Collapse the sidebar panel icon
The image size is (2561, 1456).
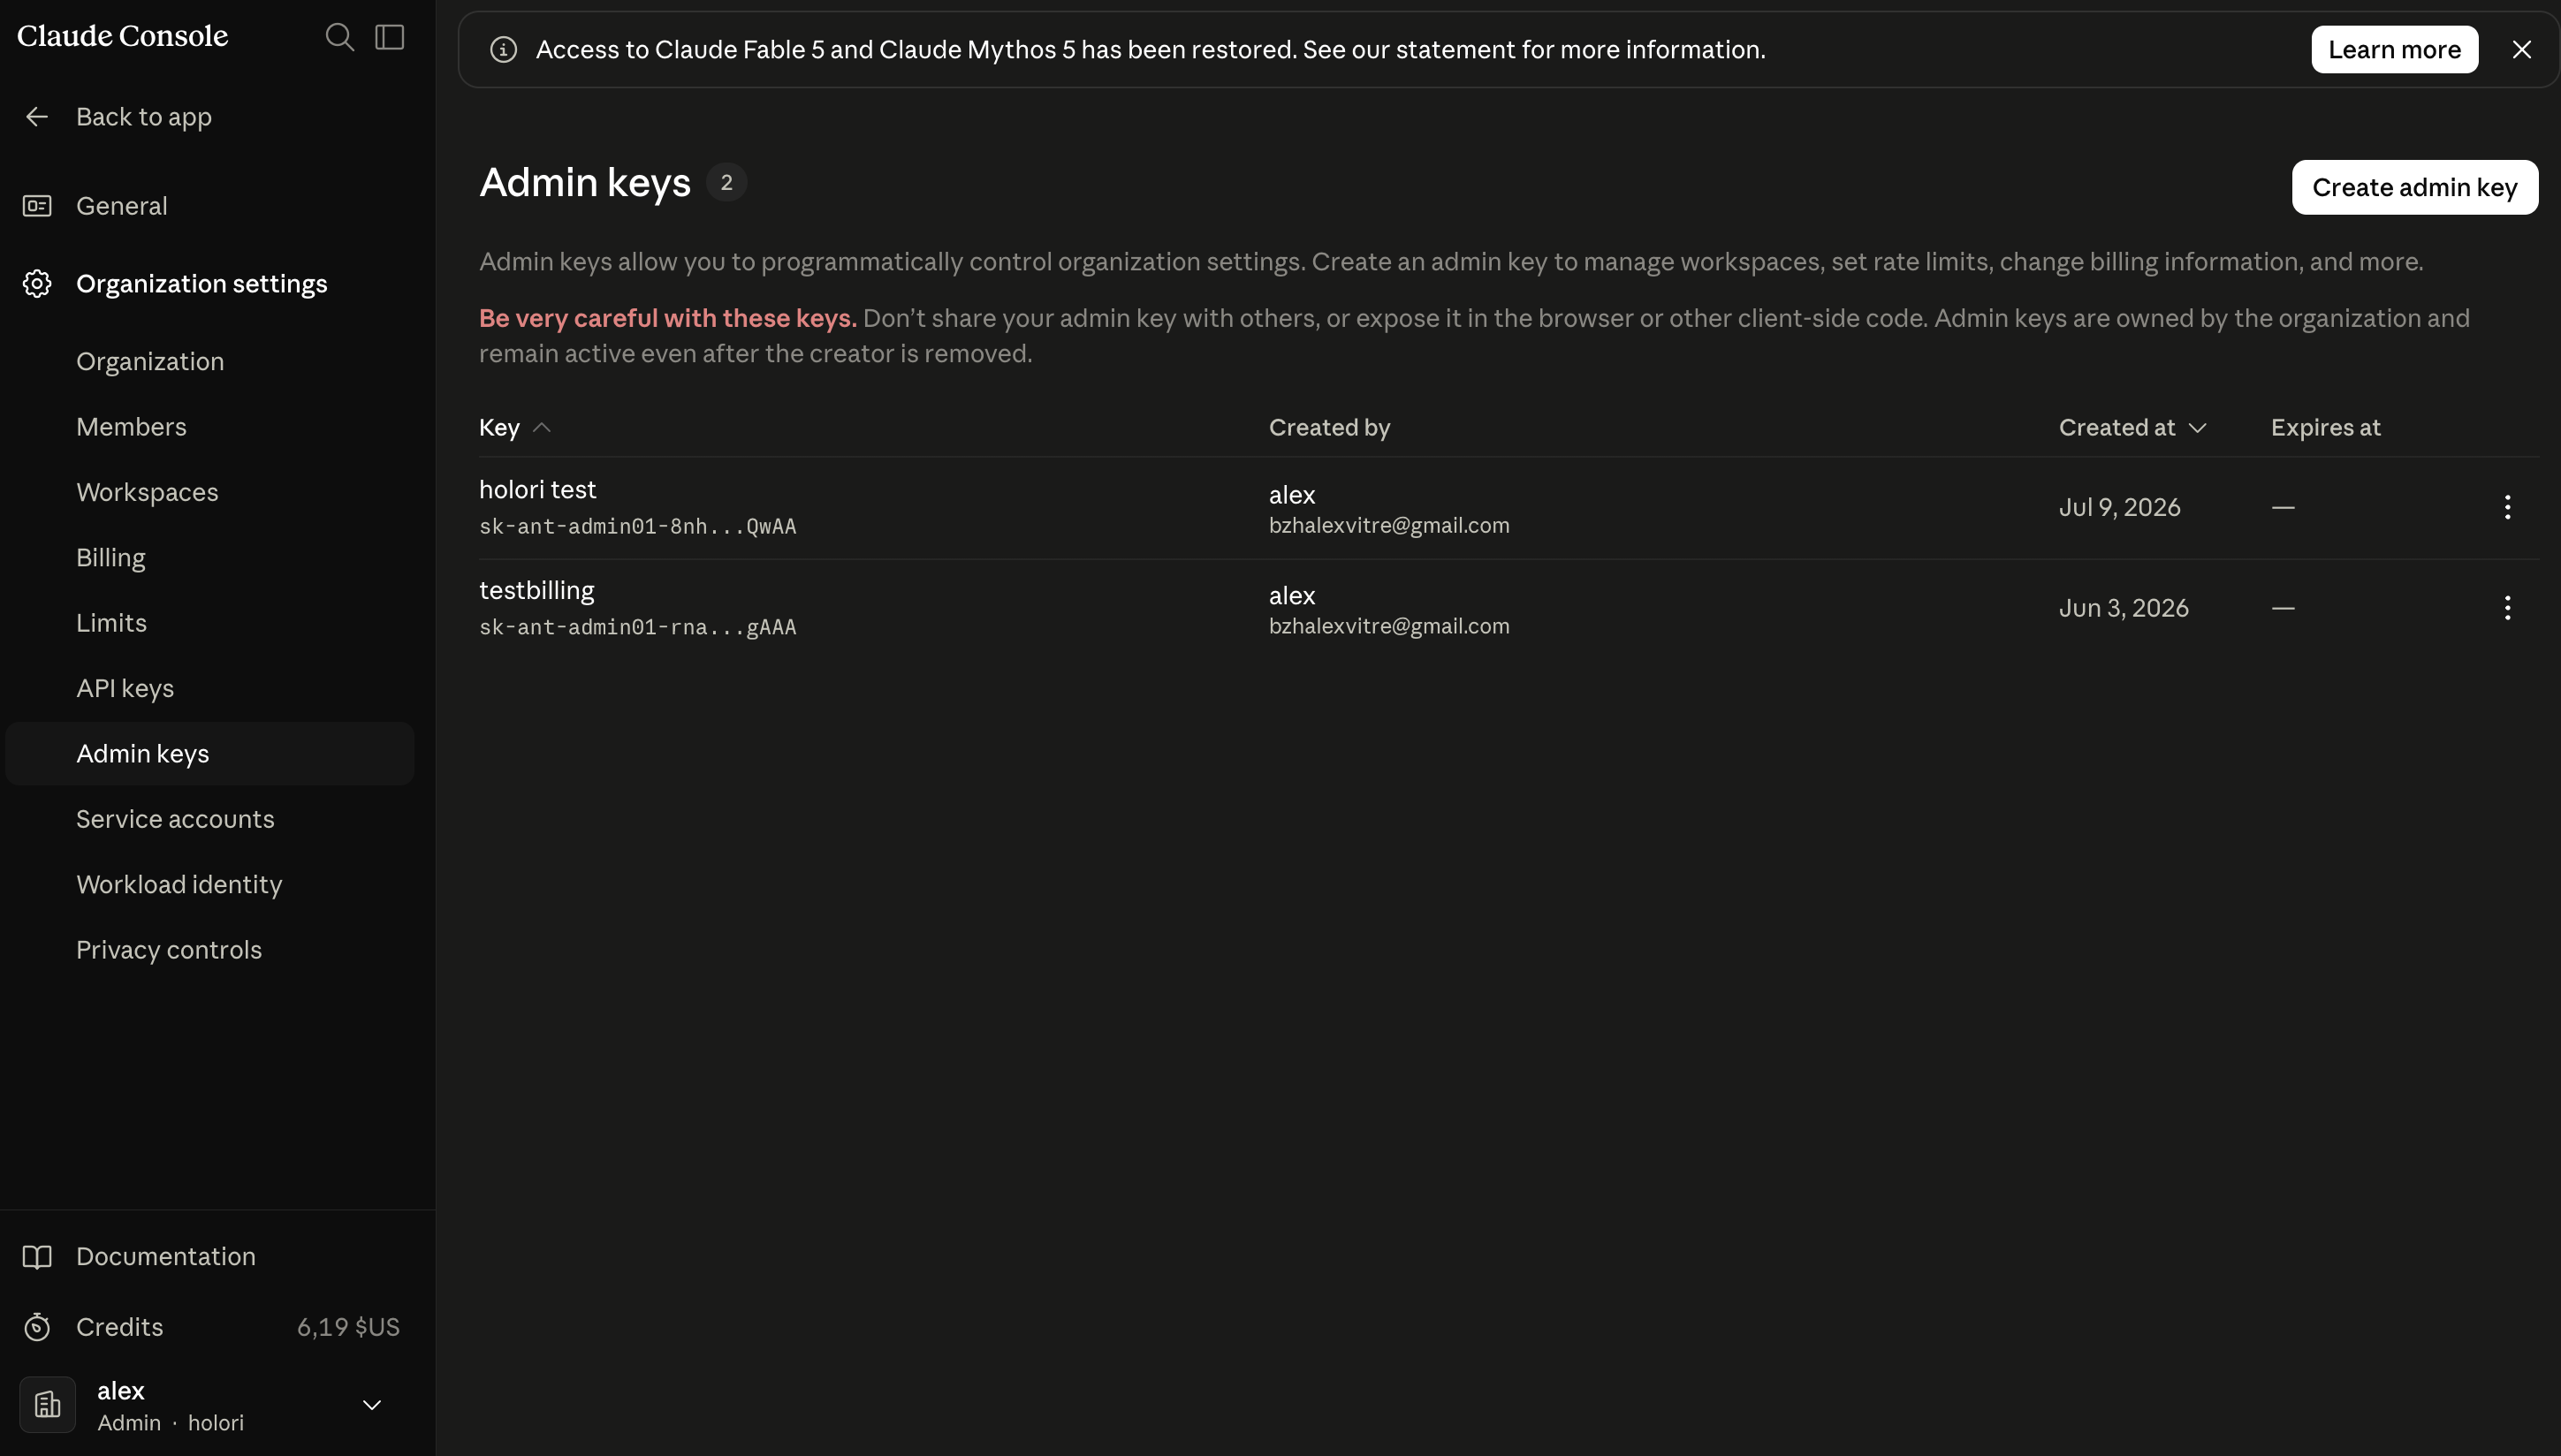(x=389, y=37)
